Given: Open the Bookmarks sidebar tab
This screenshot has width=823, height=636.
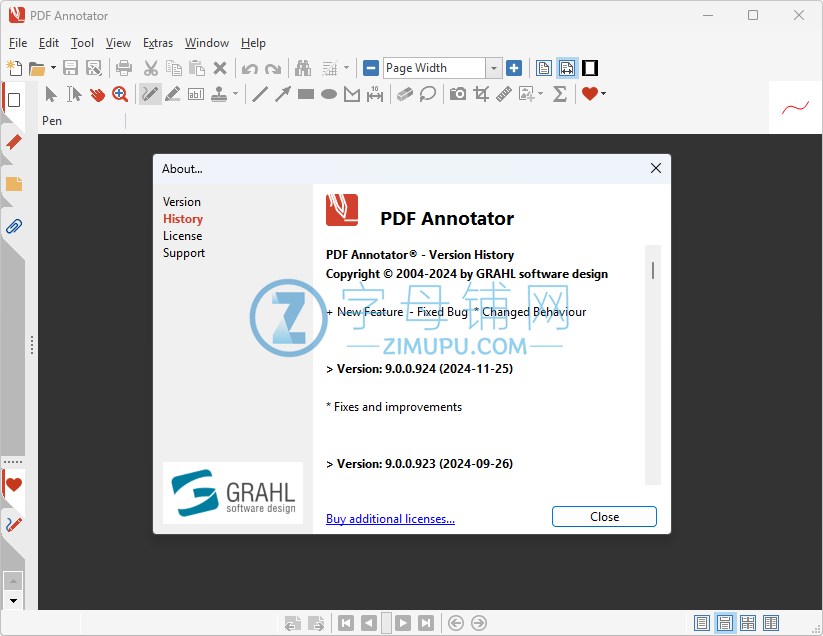Looking at the screenshot, I should pyautogui.click(x=14, y=142).
